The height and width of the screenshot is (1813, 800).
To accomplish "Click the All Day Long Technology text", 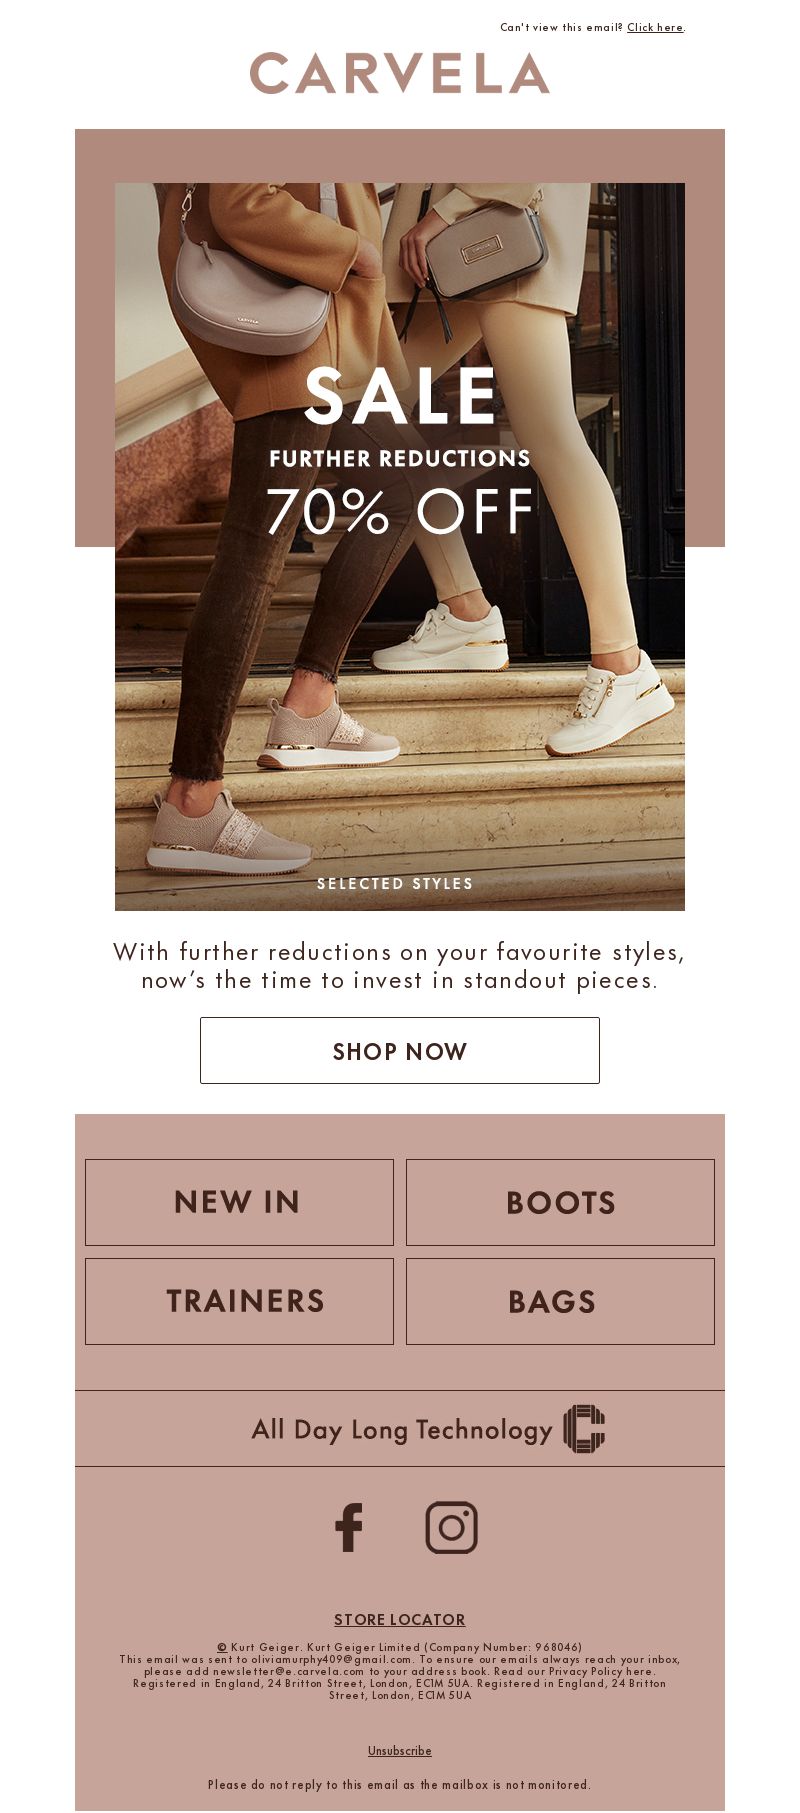I will tap(402, 1430).
